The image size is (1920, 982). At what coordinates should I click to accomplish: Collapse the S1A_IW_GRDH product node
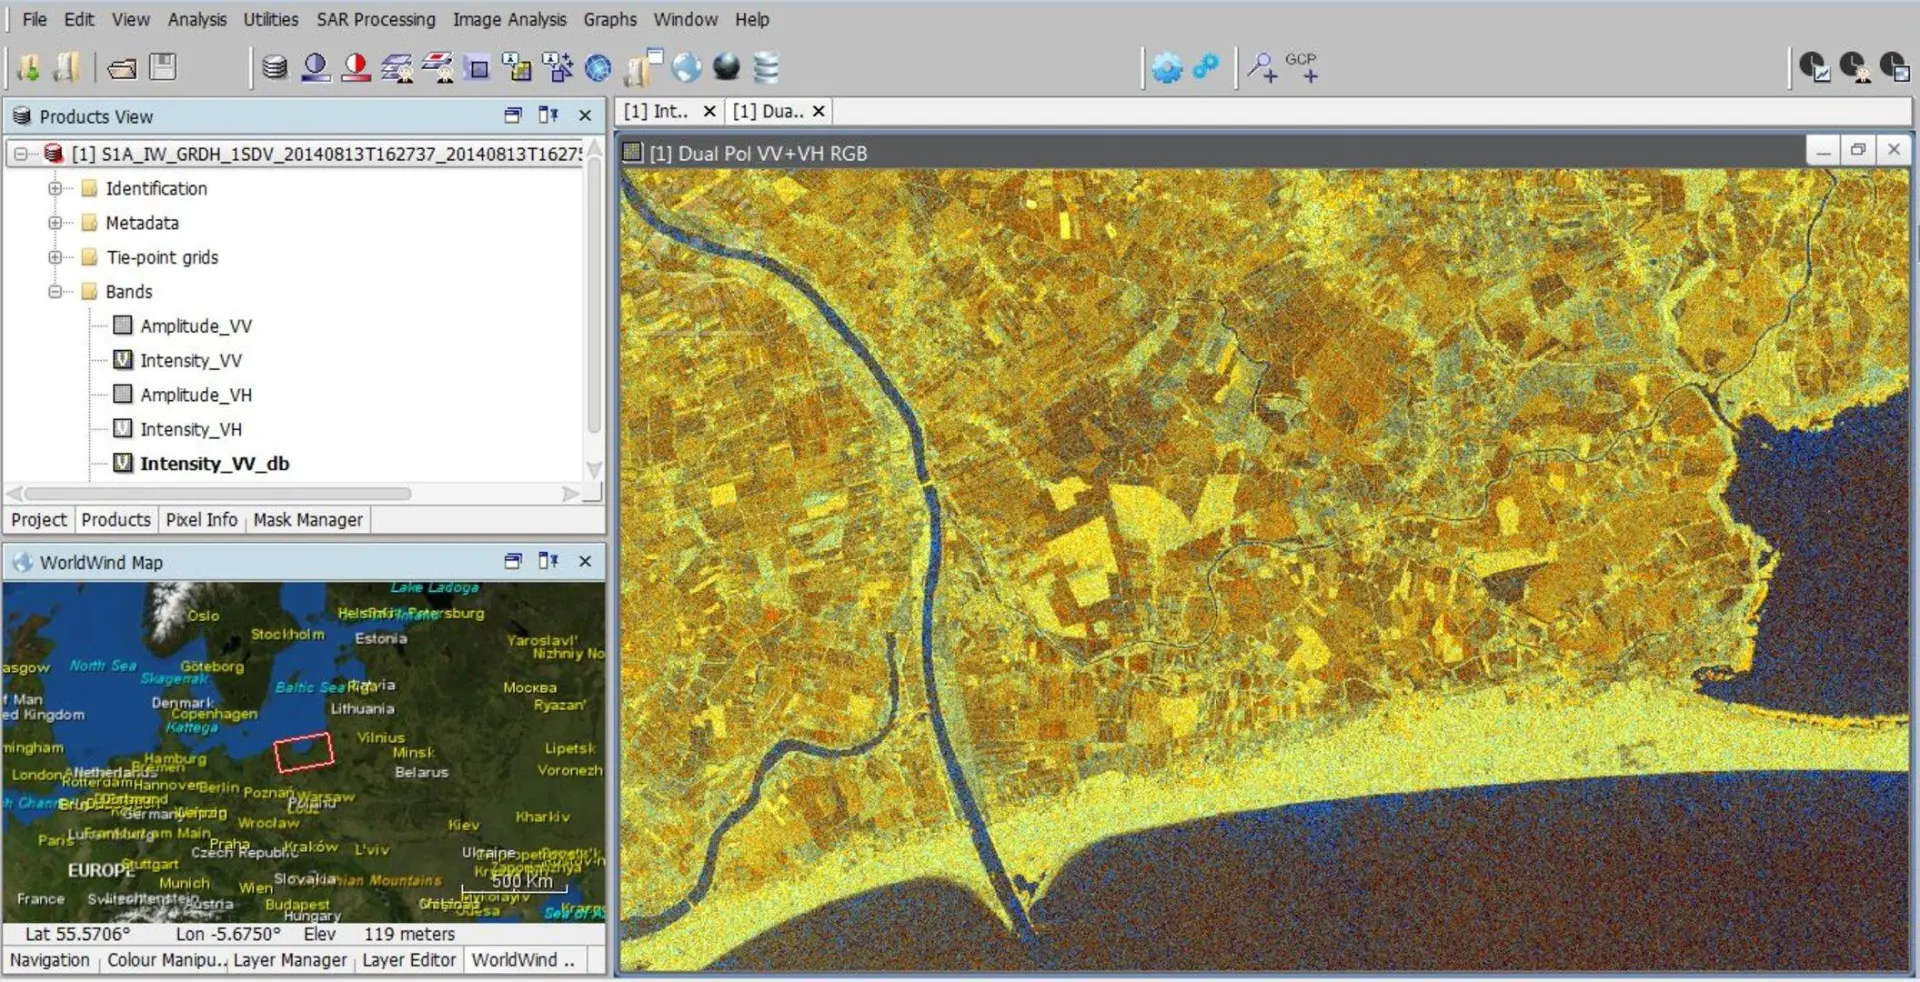click(x=20, y=154)
